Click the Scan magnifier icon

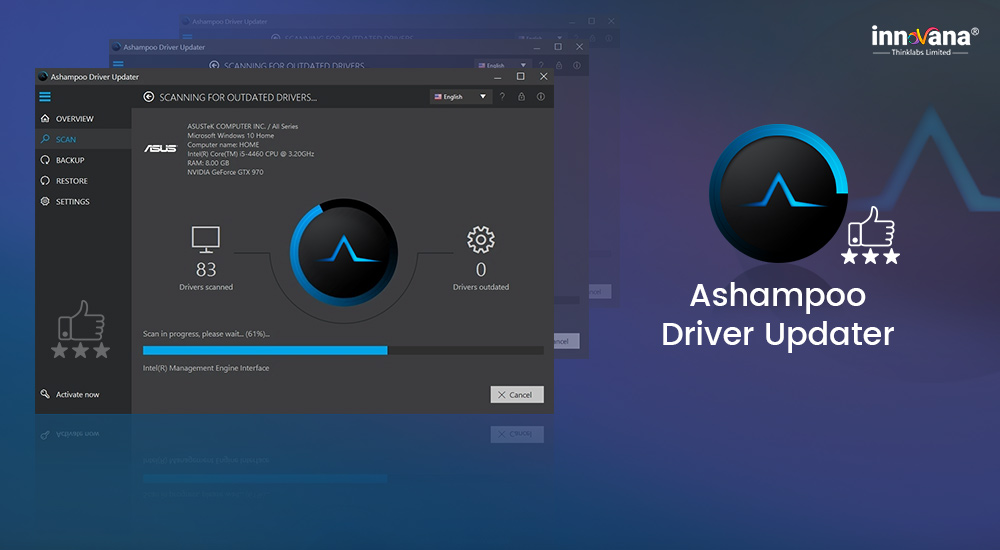(45, 138)
